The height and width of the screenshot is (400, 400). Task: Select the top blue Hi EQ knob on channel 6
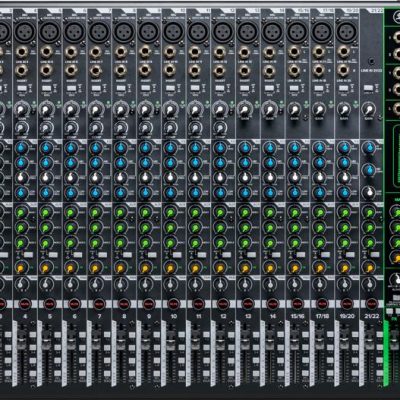point(71,148)
